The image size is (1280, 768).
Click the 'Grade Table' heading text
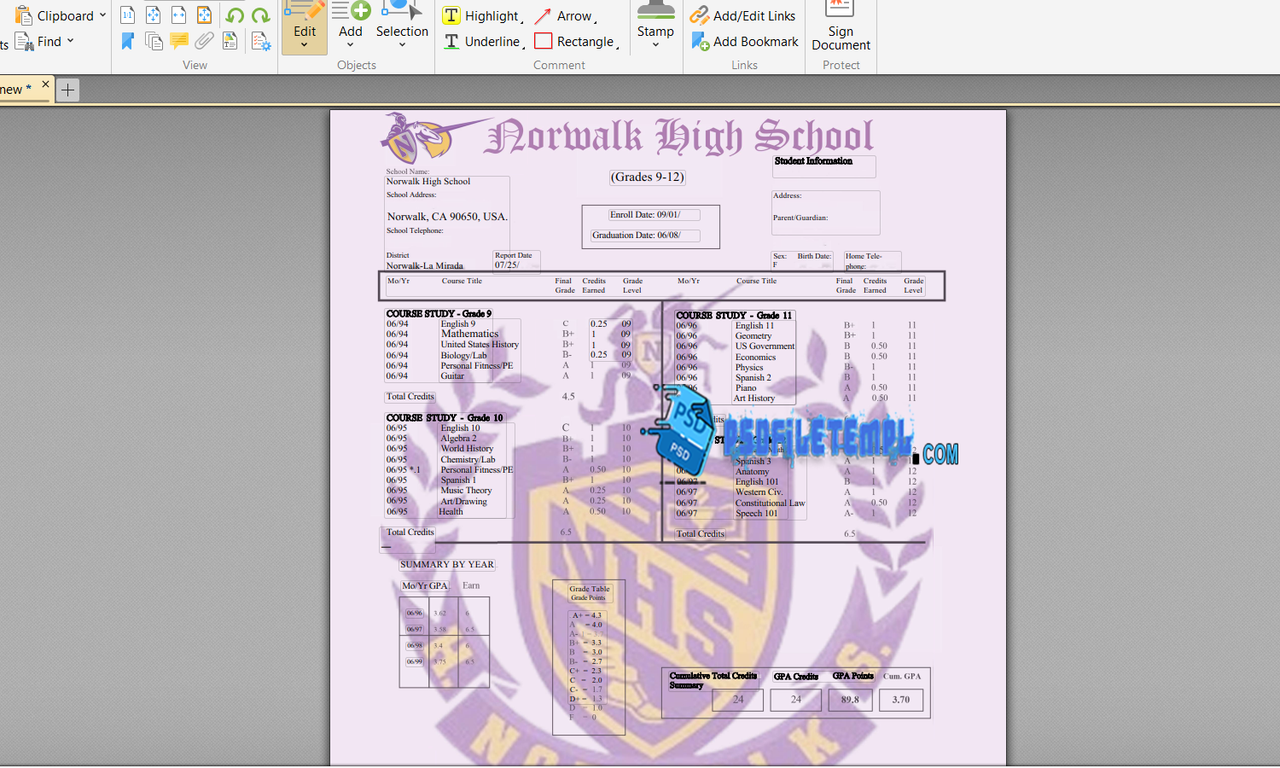tap(589, 589)
